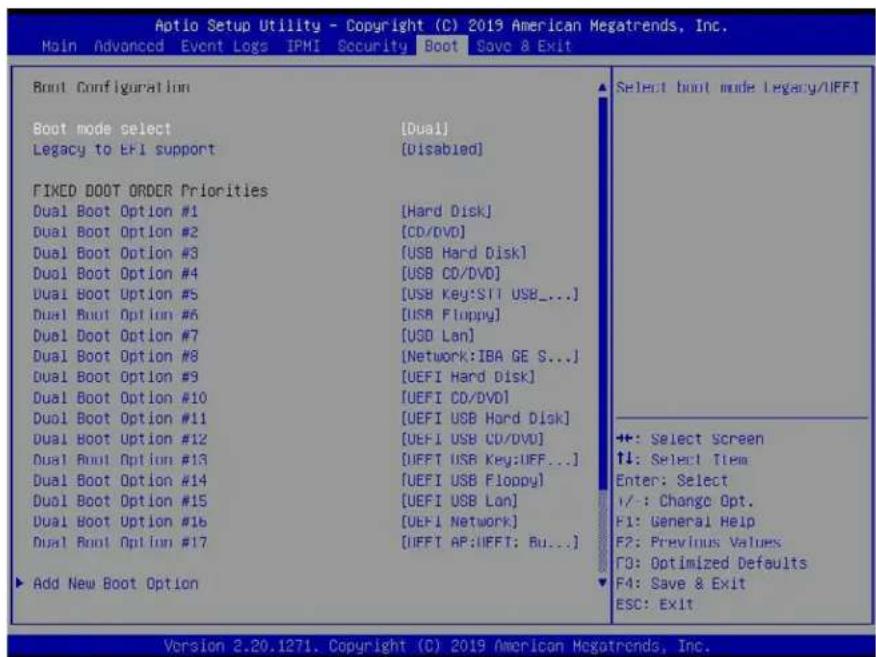
Task: Click the F1: General Help hint
Action: [x=685, y=522]
